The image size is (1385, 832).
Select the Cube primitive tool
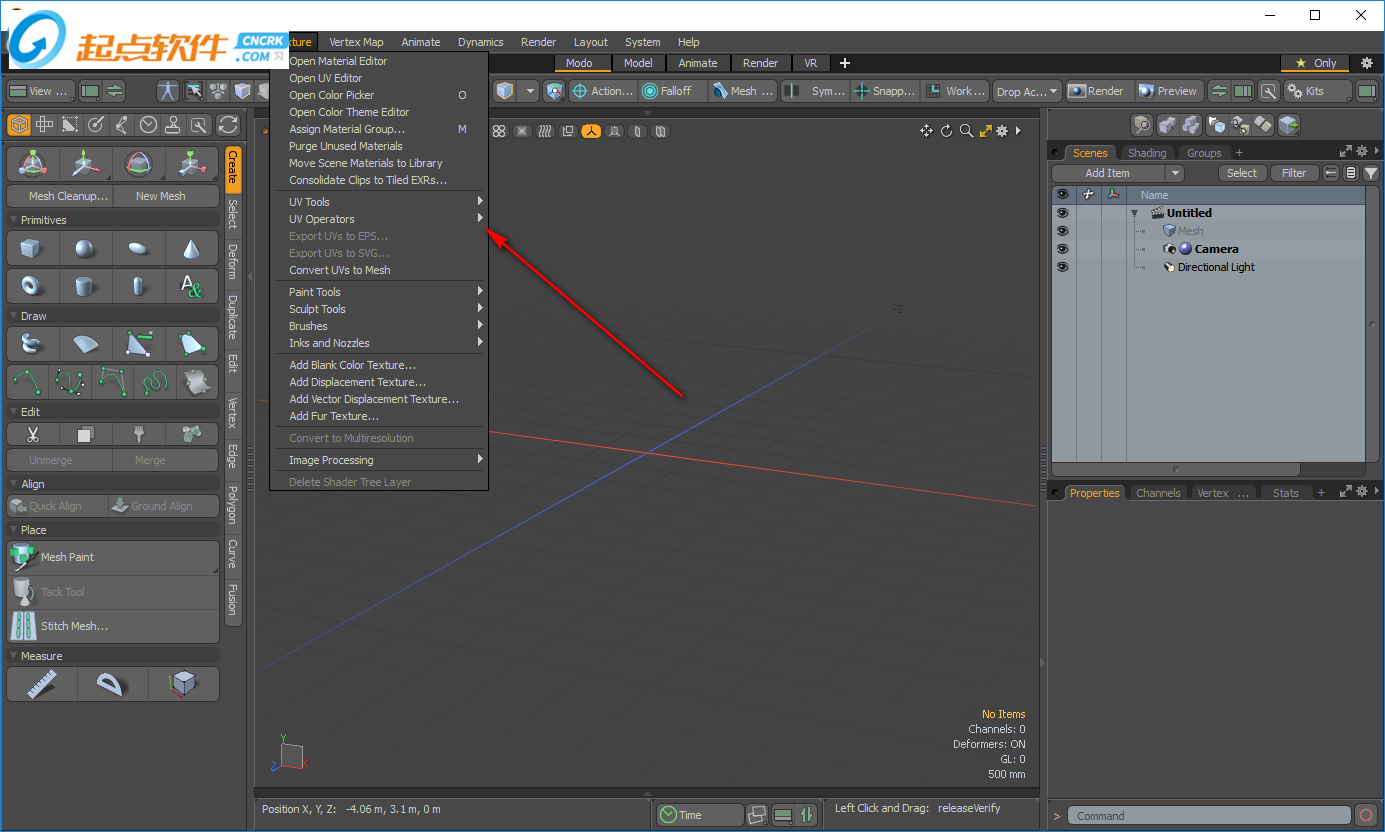click(x=31, y=249)
